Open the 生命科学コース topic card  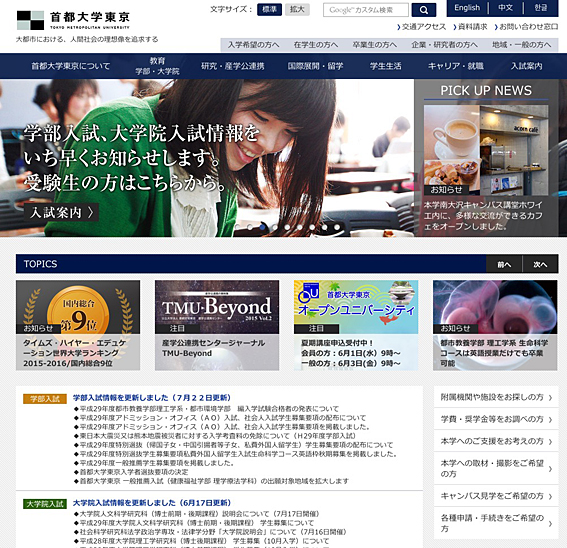495,325
